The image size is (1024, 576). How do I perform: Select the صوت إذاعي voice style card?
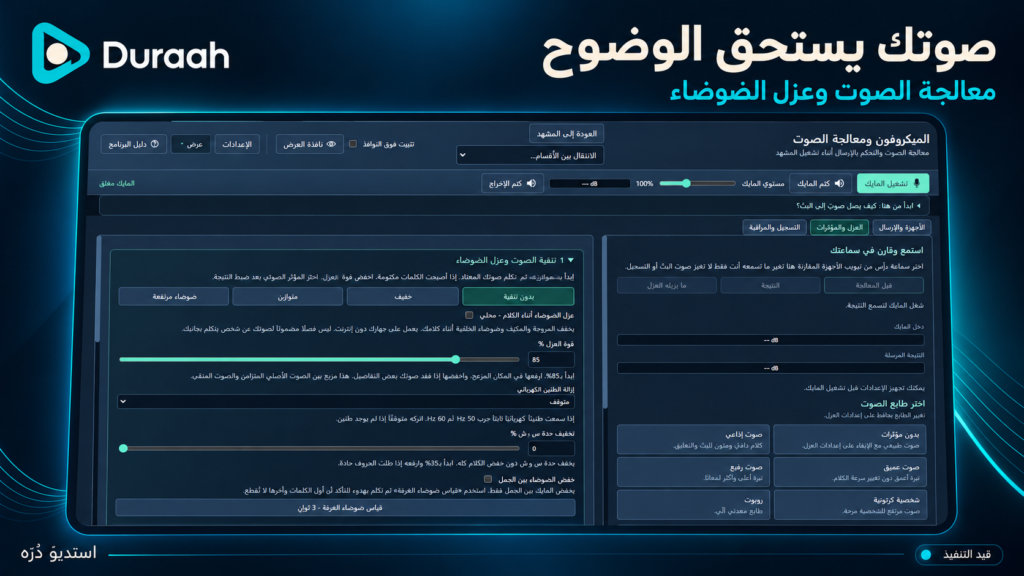click(694, 440)
